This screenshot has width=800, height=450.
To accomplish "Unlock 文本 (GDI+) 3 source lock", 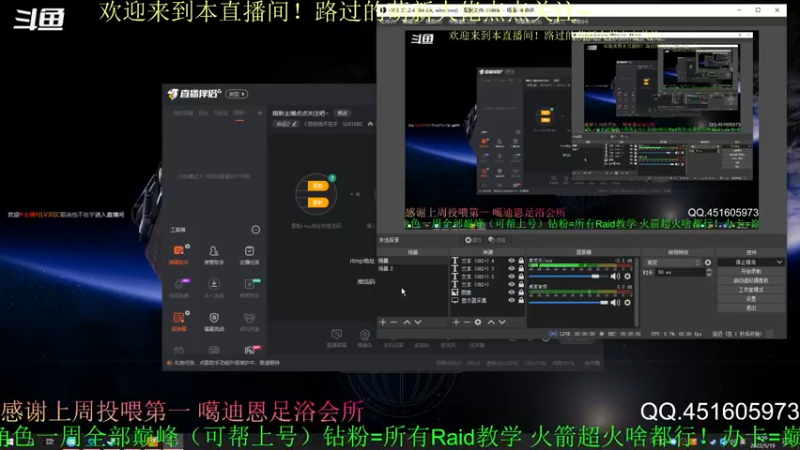I will [x=521, y=268].
